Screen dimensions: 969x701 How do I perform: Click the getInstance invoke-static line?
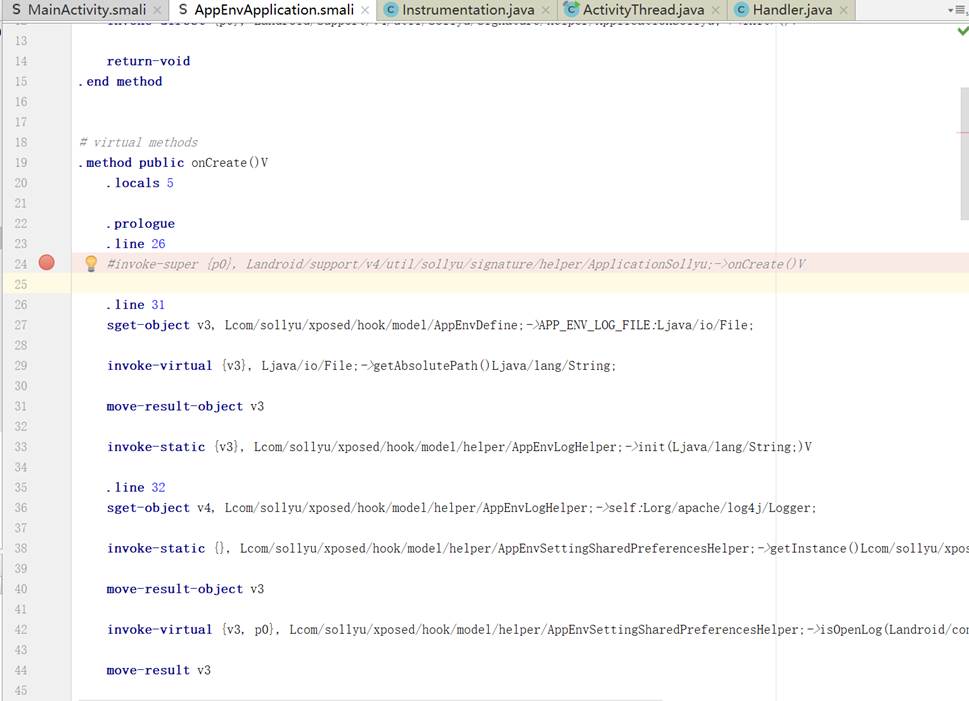coord(538,548)
